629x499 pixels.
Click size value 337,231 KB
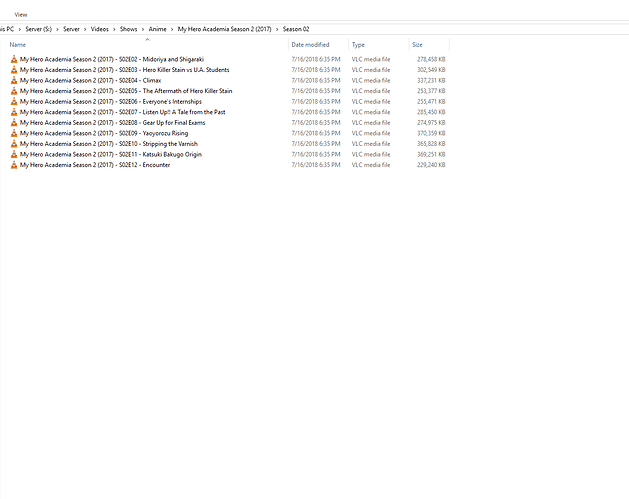(431, 81)
